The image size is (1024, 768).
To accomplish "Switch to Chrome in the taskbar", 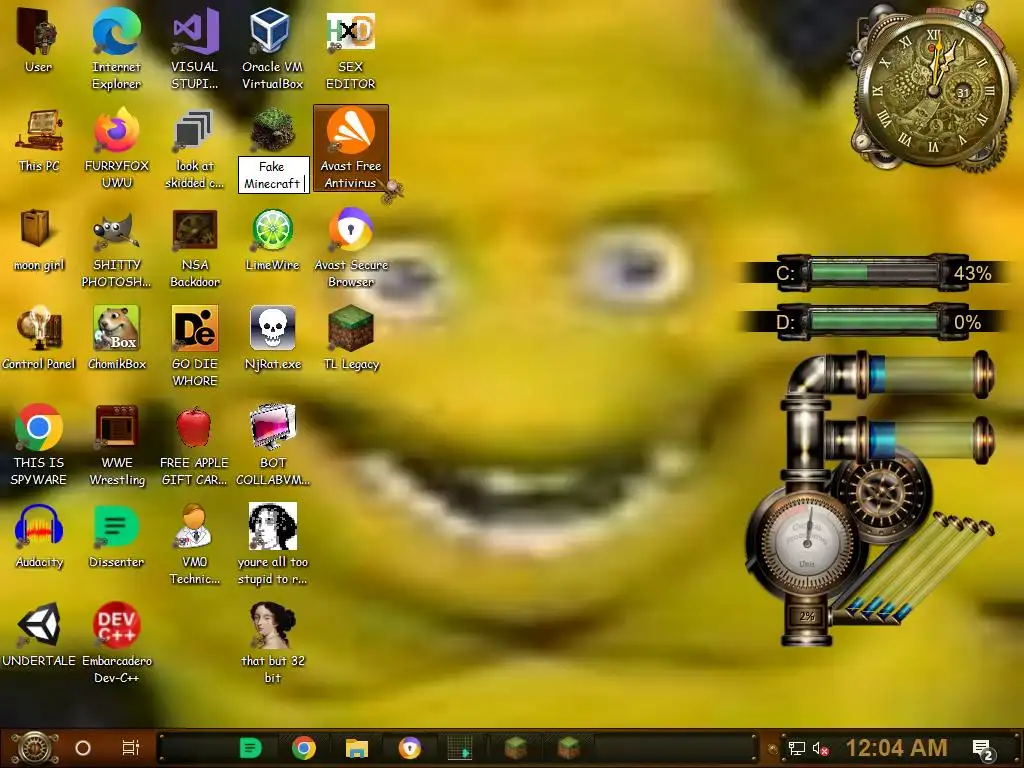I will coord(304,748).
